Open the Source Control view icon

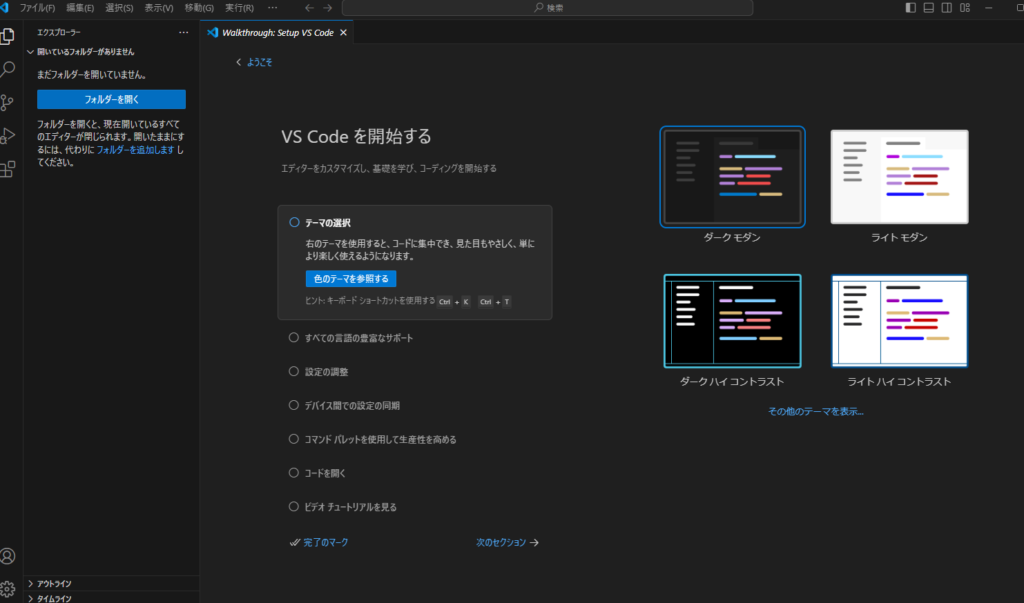point(8,102)
